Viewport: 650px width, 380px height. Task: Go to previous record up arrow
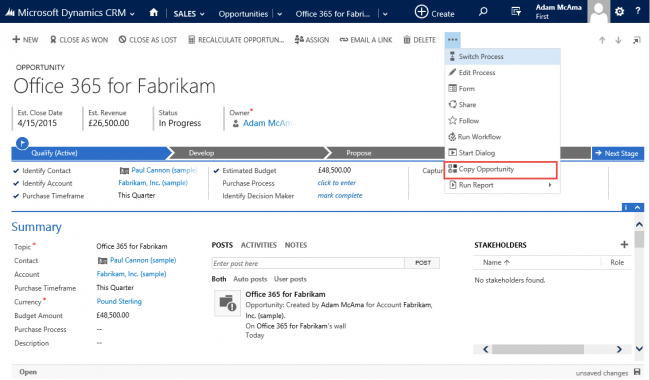[602, 40]
